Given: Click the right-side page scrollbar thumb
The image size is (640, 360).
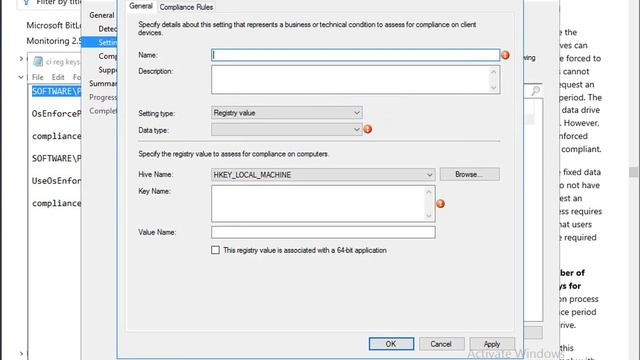Looking at the screenshot, I should coord(633,172).
